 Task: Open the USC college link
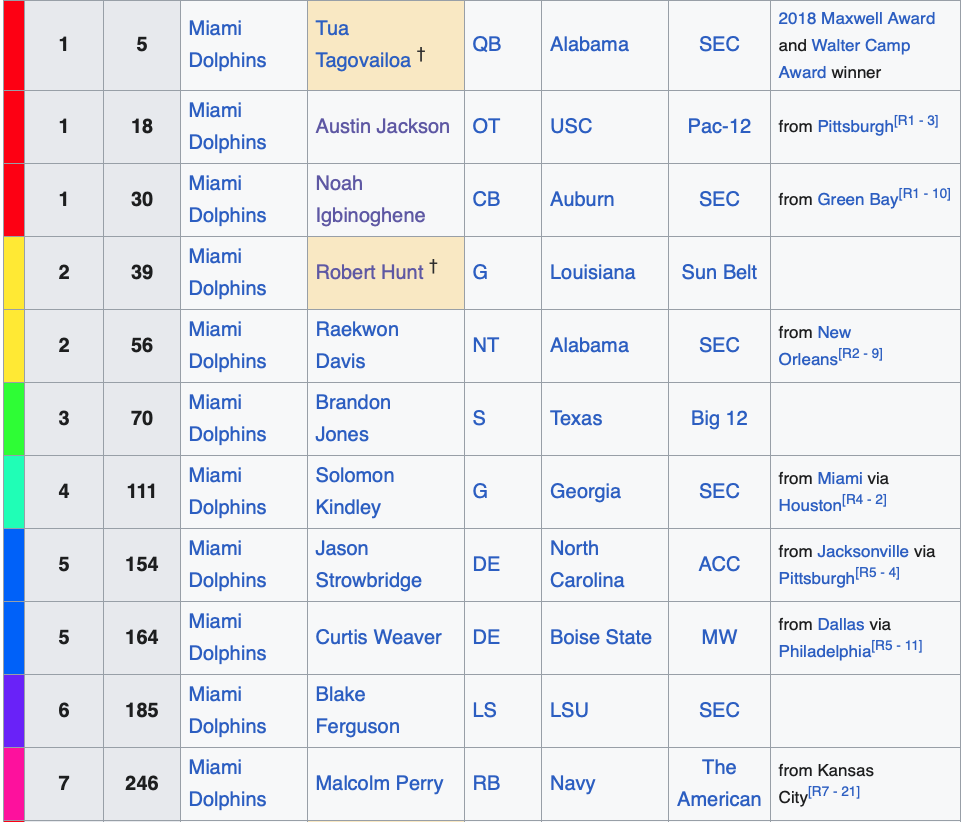tap(571, 126)
